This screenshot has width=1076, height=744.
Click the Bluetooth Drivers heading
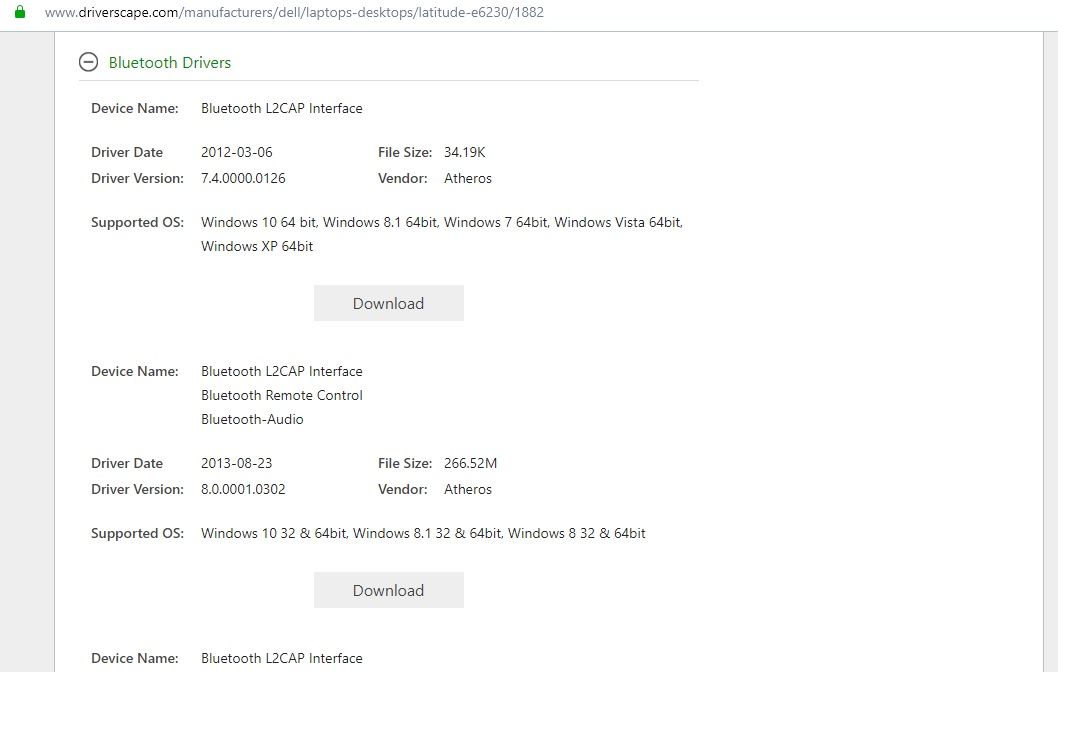click(x=169, y=62)
